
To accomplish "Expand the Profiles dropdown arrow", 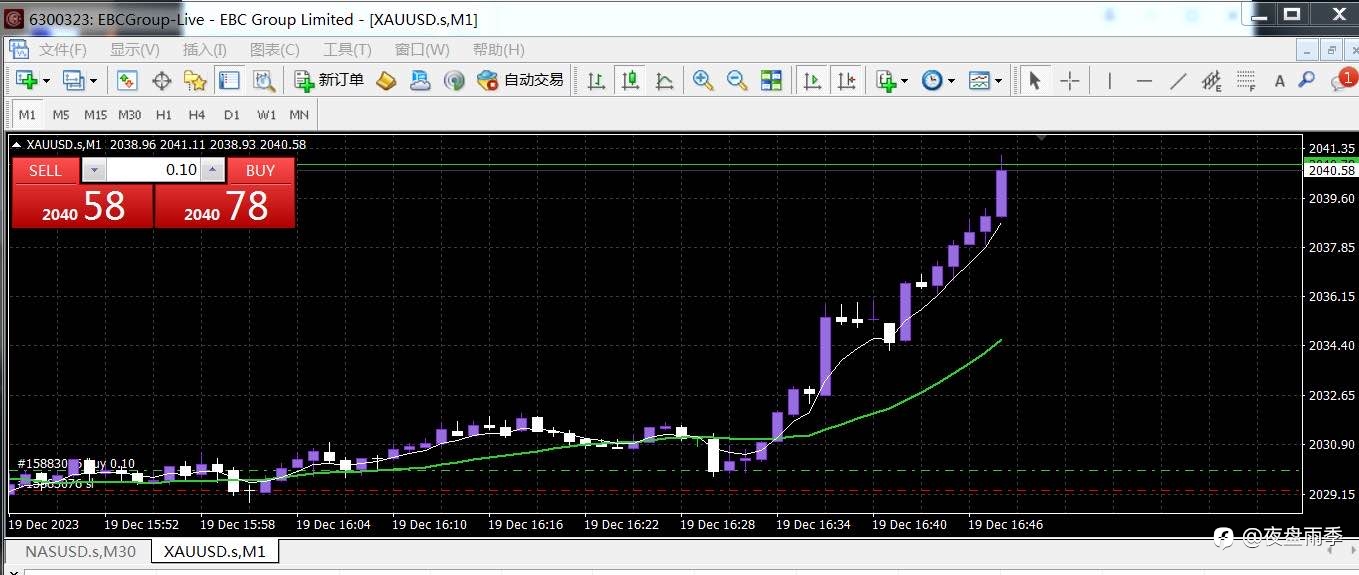I will pyautogui.click(x=93, y=81).
